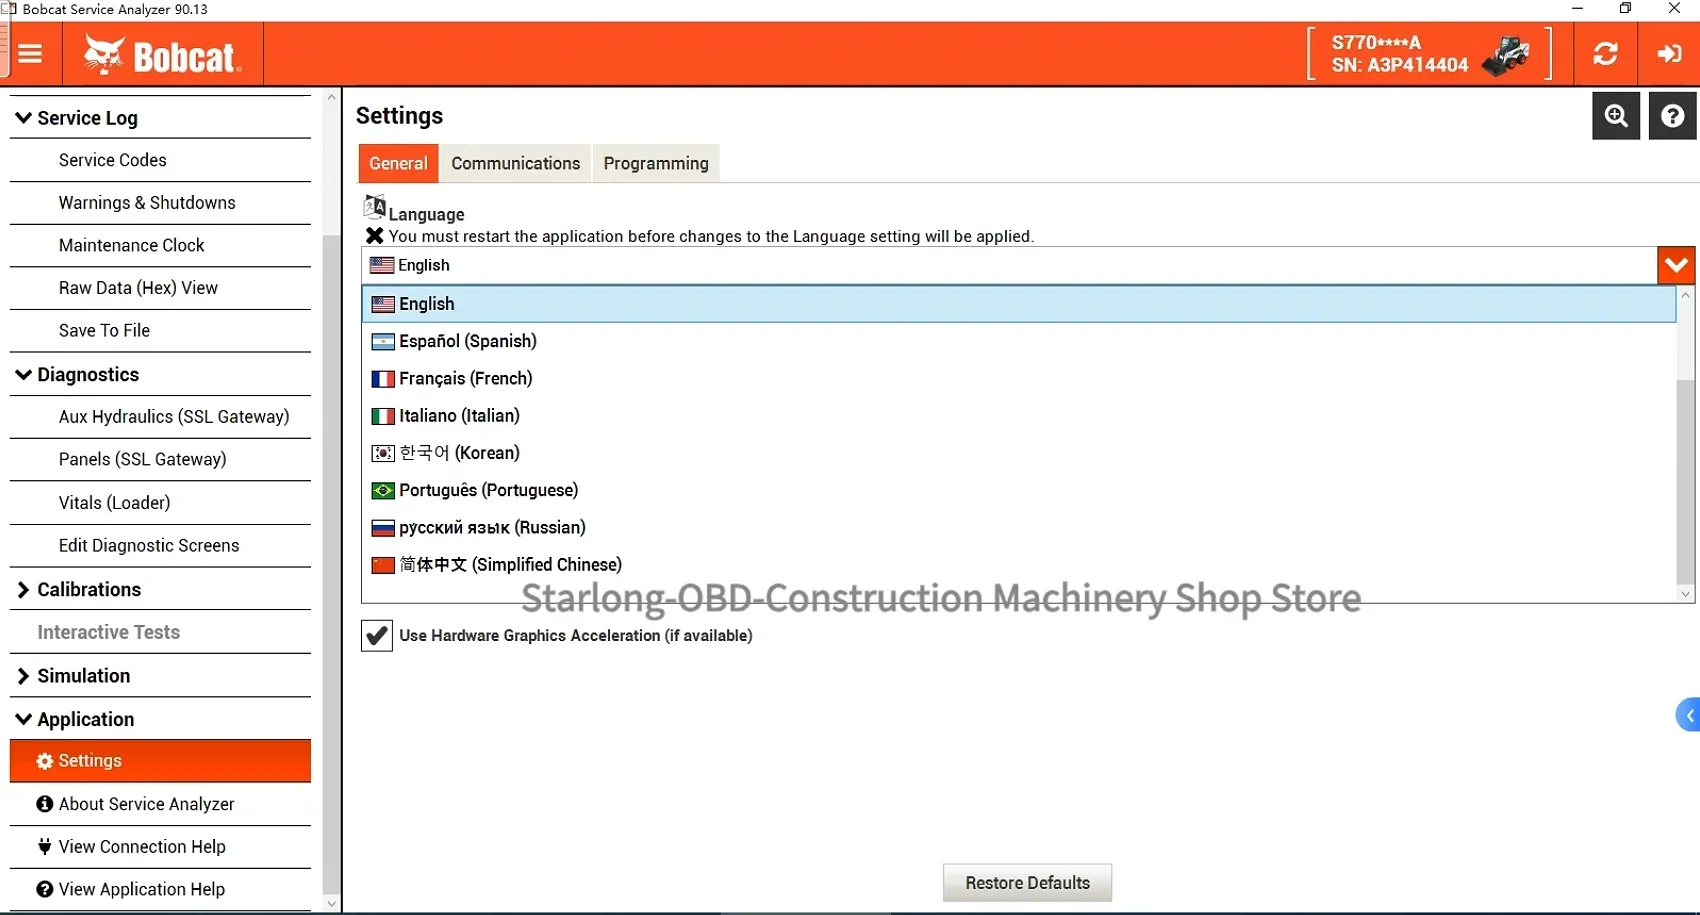The height and width of the screenshot is (915, 1700).
Task: Choose Russian language option
Action: coord(1018,528)
